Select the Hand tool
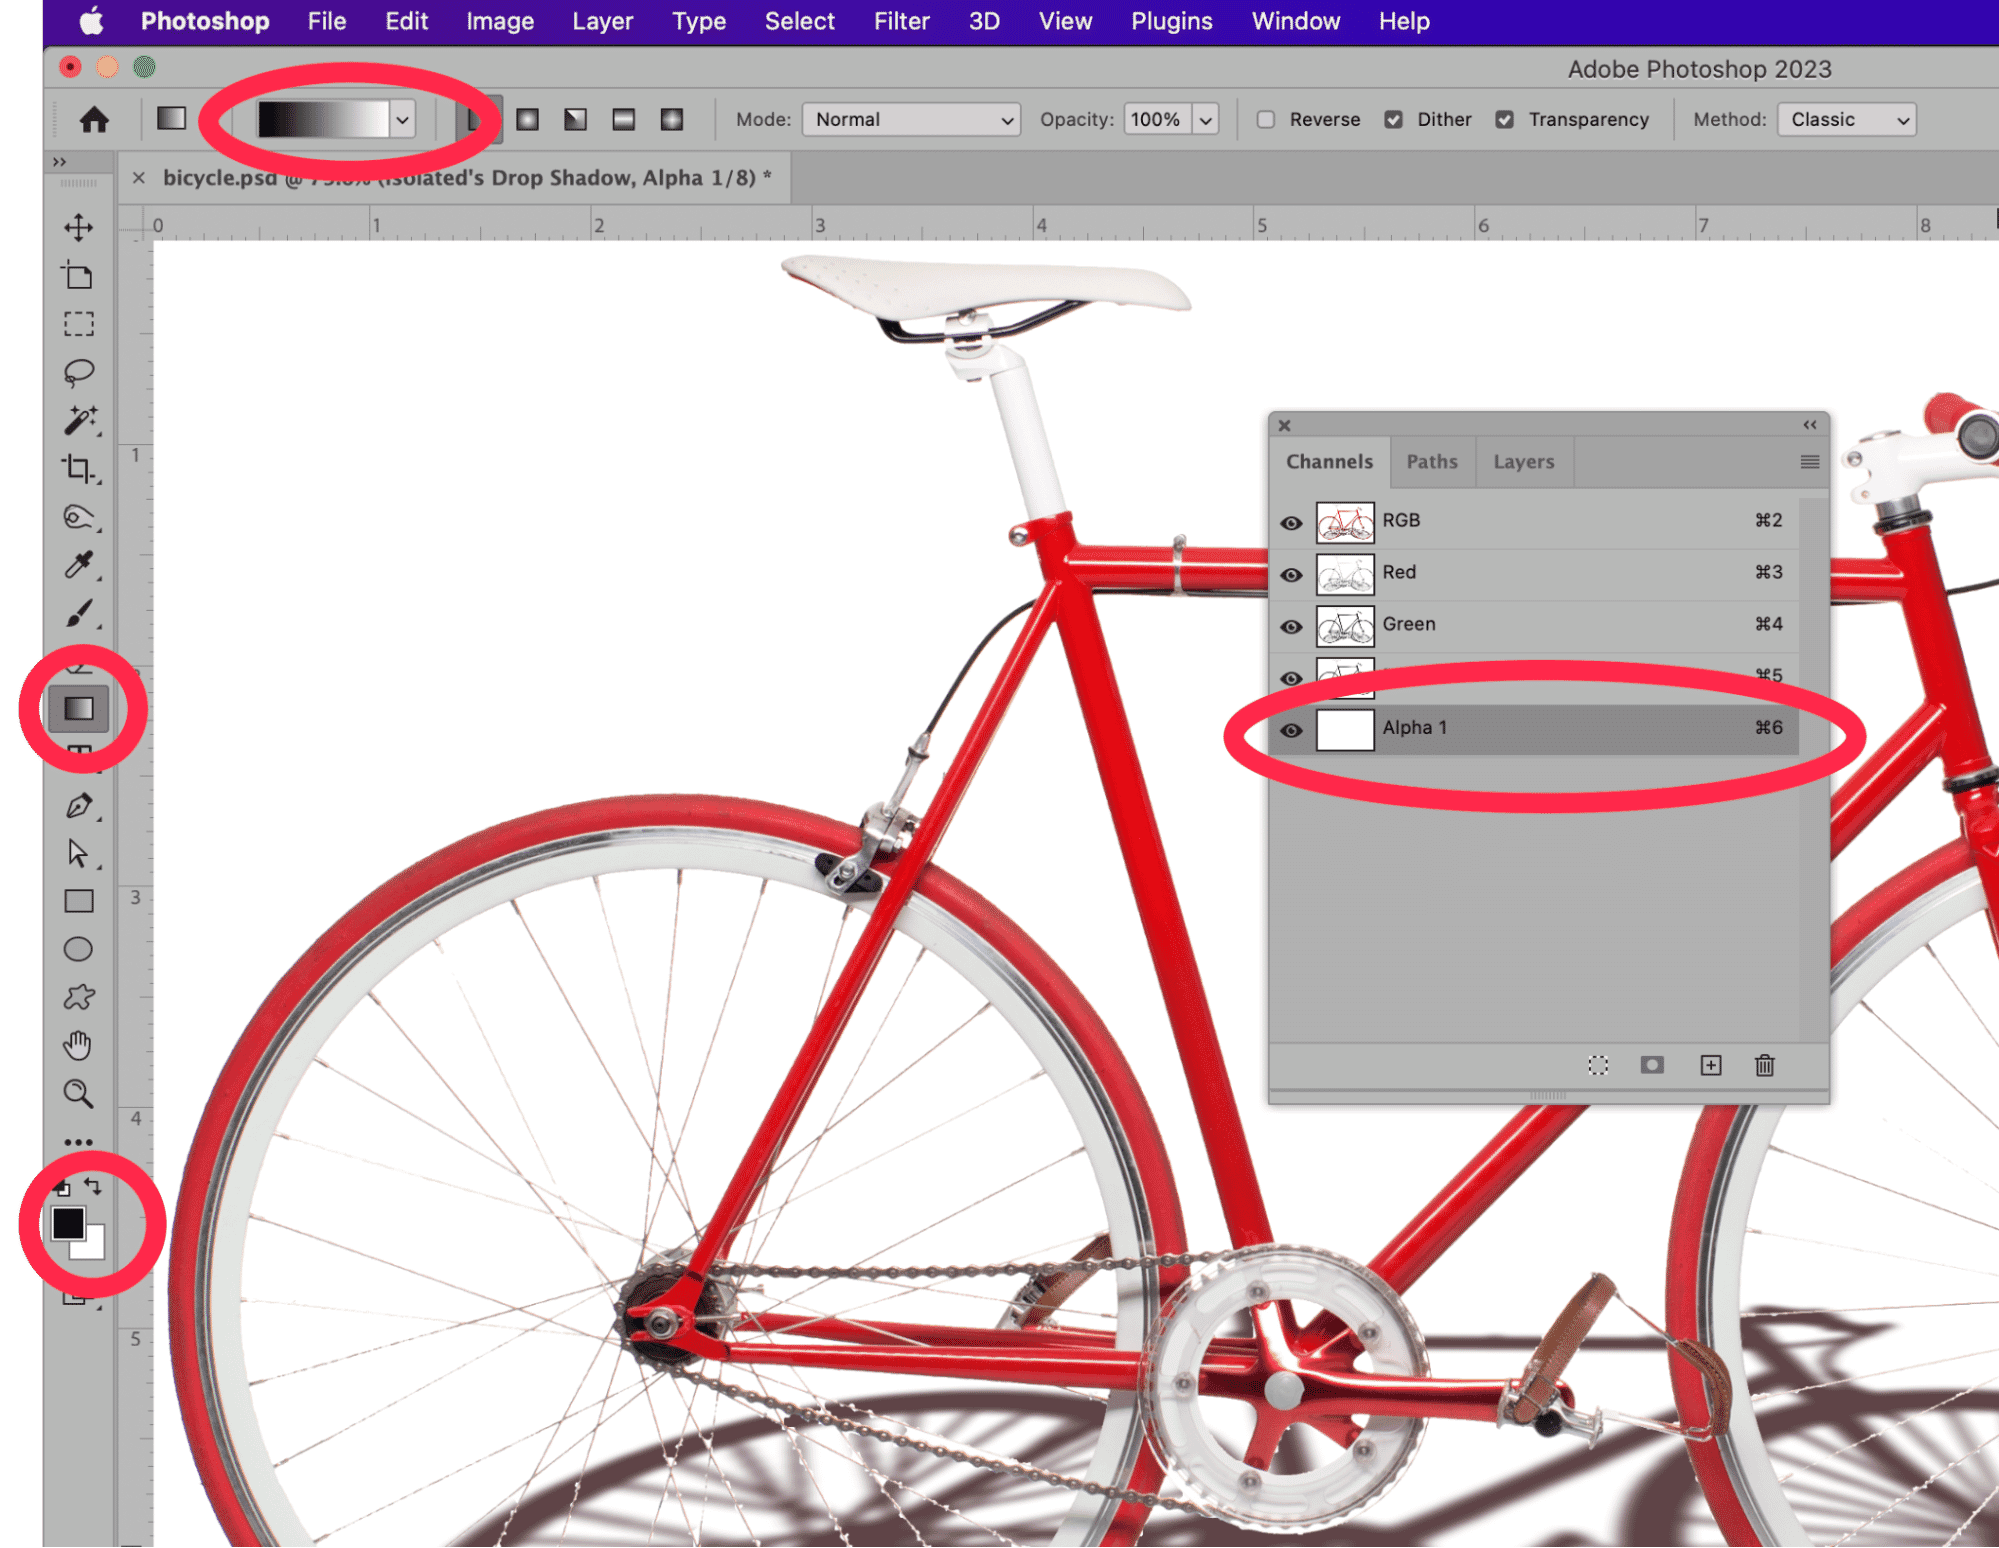Image resolution: width=1999 pixels, height=1548 pixels. [79, 1046]
